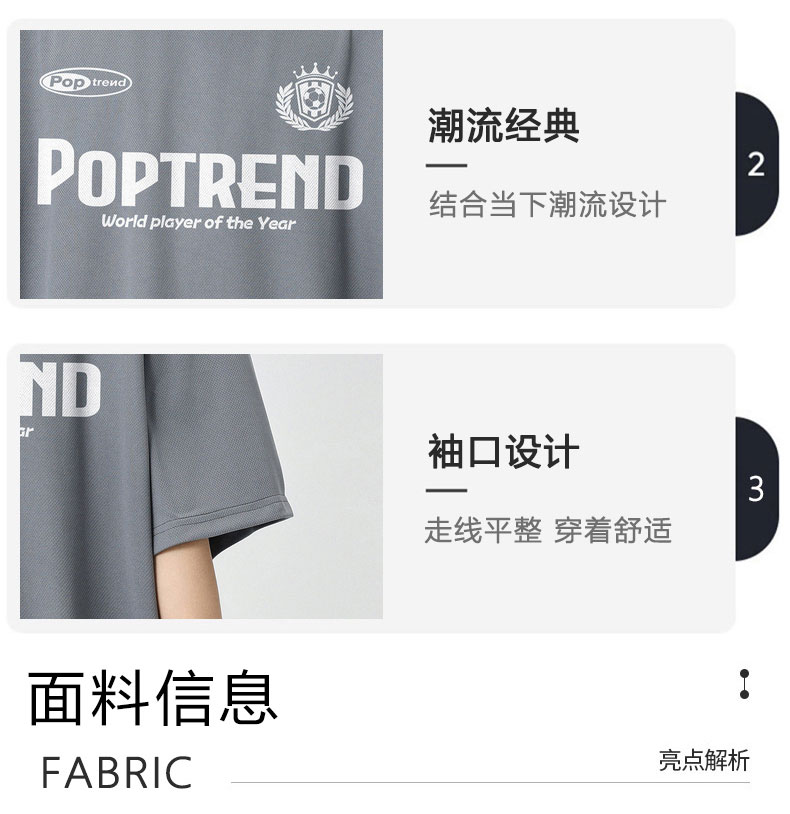
Task: Click the 面料信息 section title
Action: [153, 697]
